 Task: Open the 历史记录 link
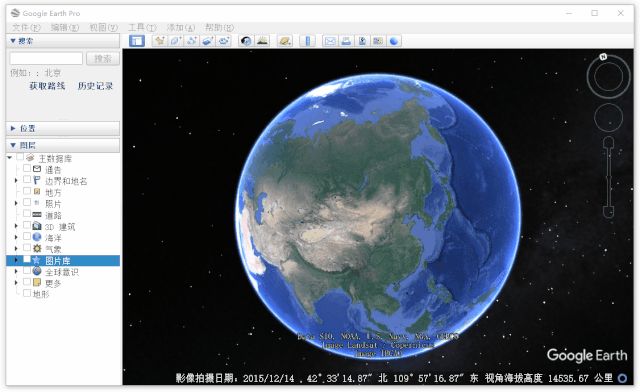click(x=95, y=86)
